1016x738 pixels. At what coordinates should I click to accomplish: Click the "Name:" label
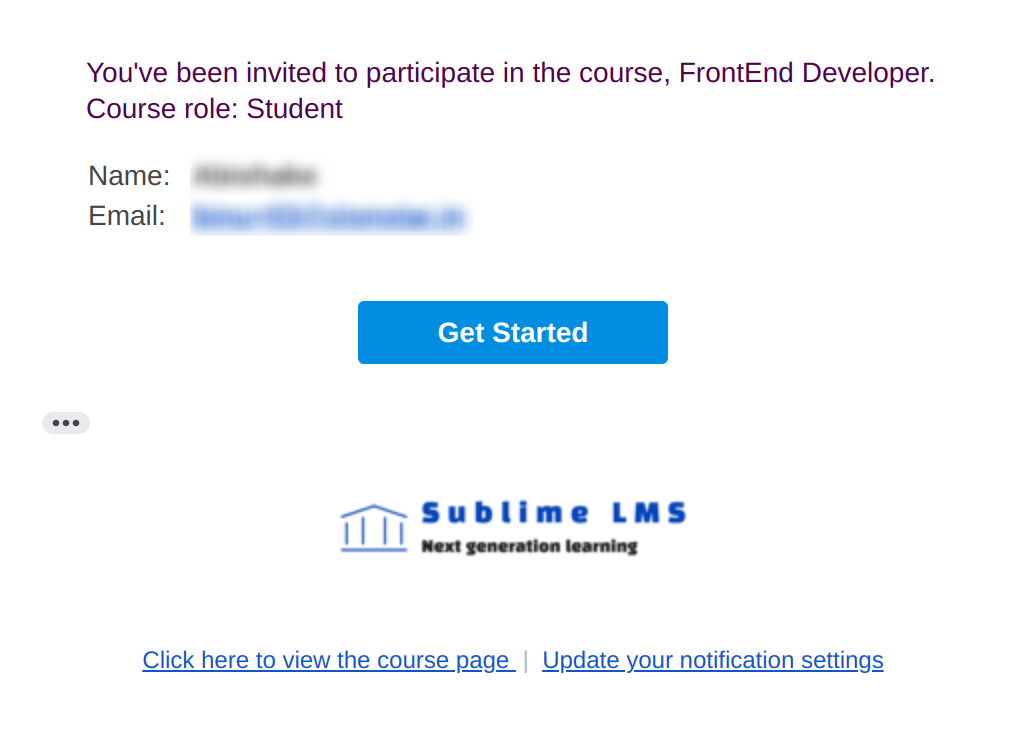click(x=129, y=176)
